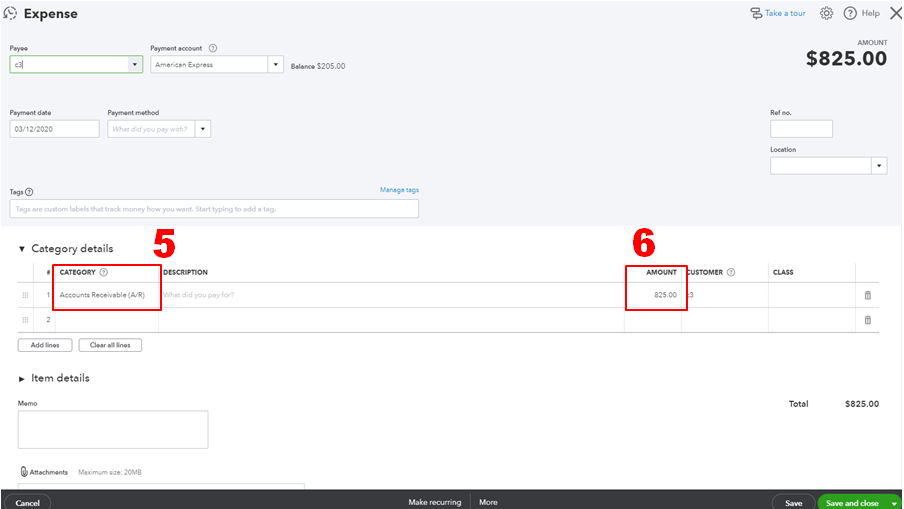
Task: Open the Location dropdown arrow
Action: (x=879, y=166)
